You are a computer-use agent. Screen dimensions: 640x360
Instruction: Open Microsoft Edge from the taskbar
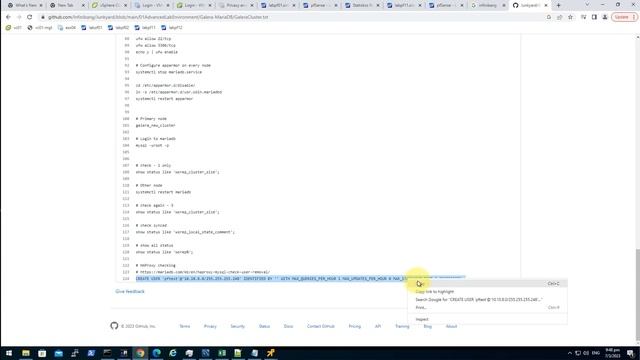[x=156, y=353]
